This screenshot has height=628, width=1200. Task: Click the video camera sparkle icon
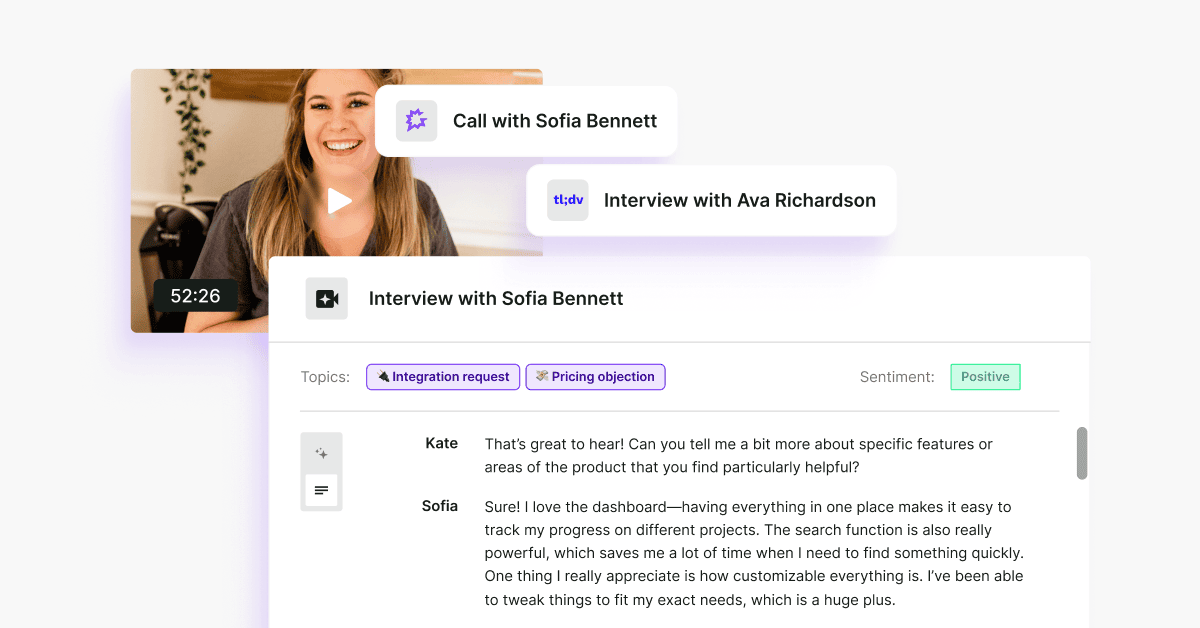[327, 299]
